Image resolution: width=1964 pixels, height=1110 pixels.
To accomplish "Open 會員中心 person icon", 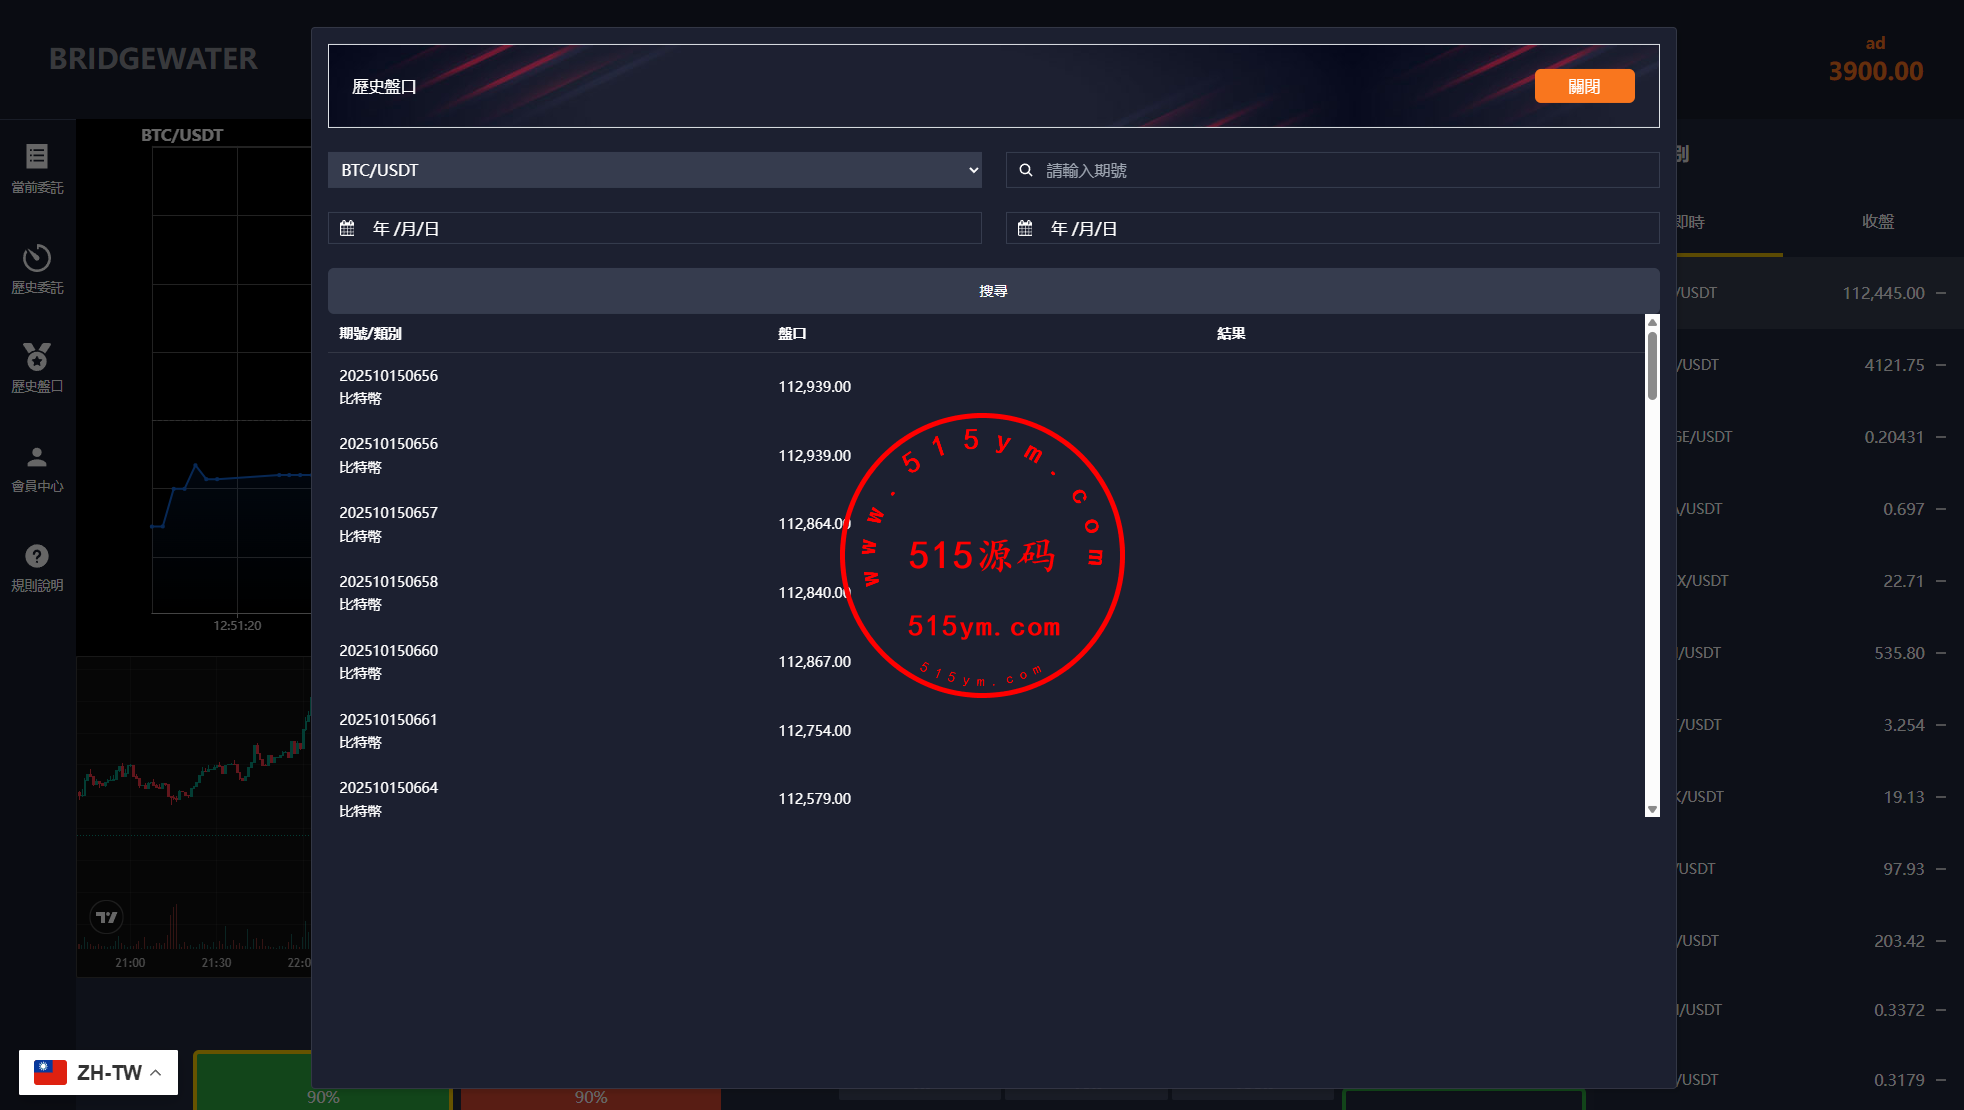I will 37,457.
